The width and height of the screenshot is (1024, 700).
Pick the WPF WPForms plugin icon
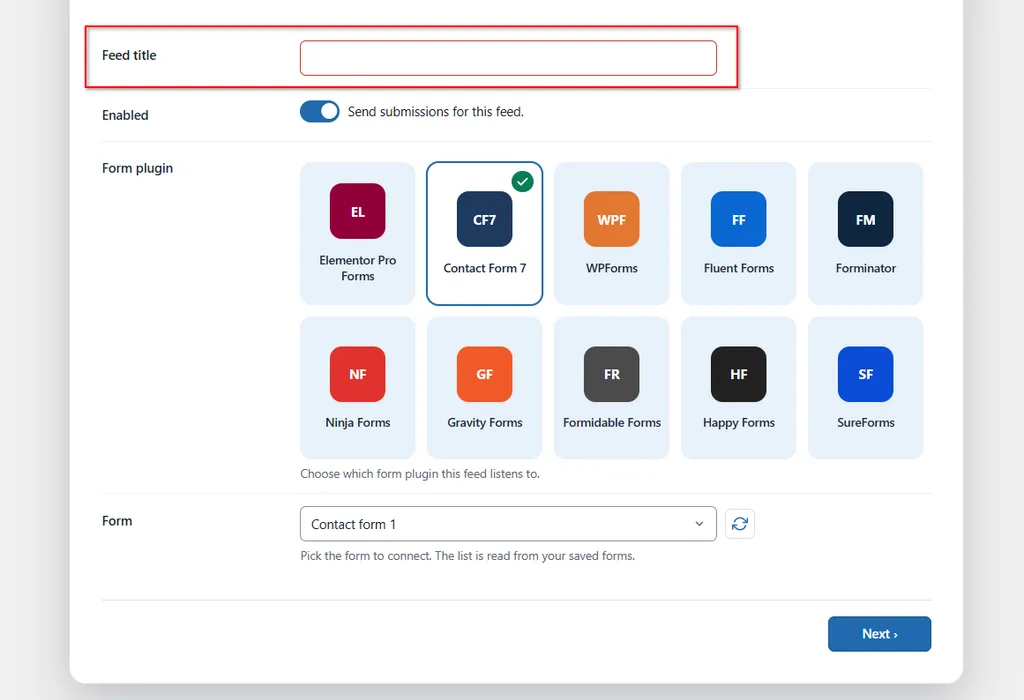611,219
